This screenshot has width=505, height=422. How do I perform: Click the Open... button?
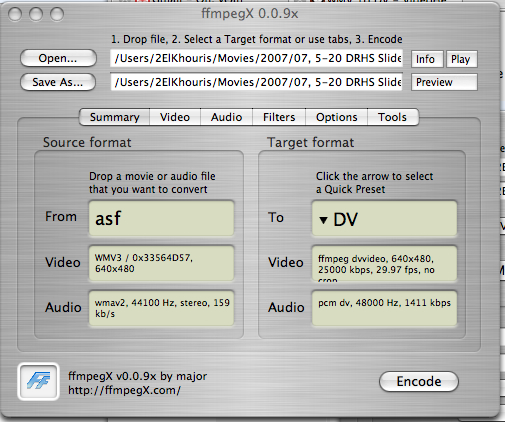pos(58,58)
